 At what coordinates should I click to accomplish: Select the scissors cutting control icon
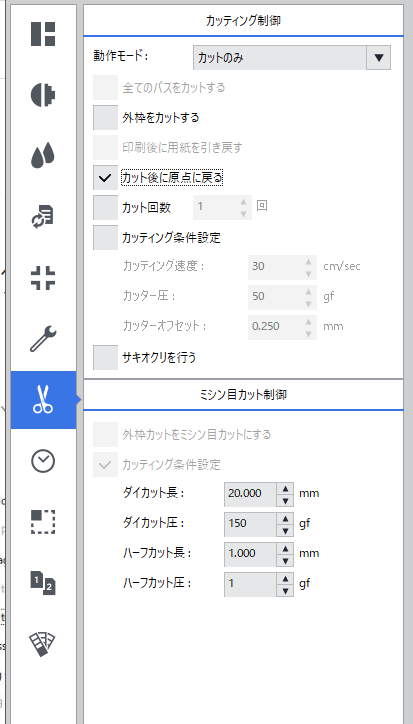pyautogui.click(x=43, y=400)
